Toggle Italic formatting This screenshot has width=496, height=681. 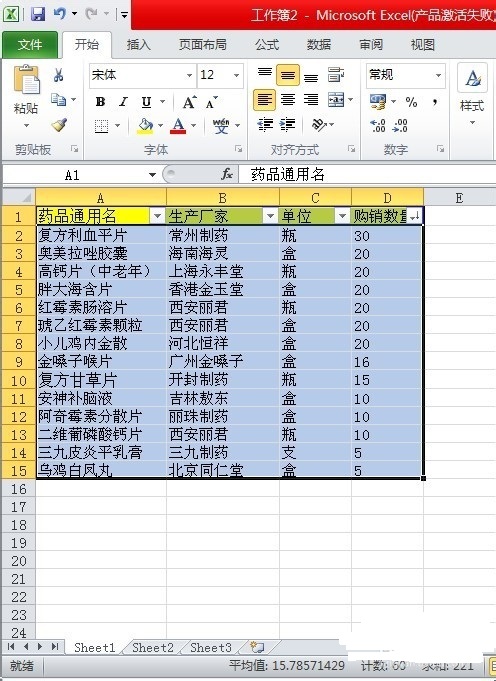tap(124, 102)
